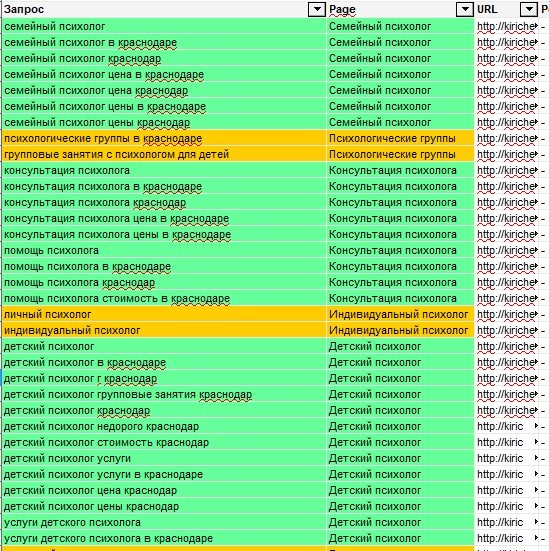
Task: Click the 'консультация психолога краснодар' cell
Action: [164, 202]
